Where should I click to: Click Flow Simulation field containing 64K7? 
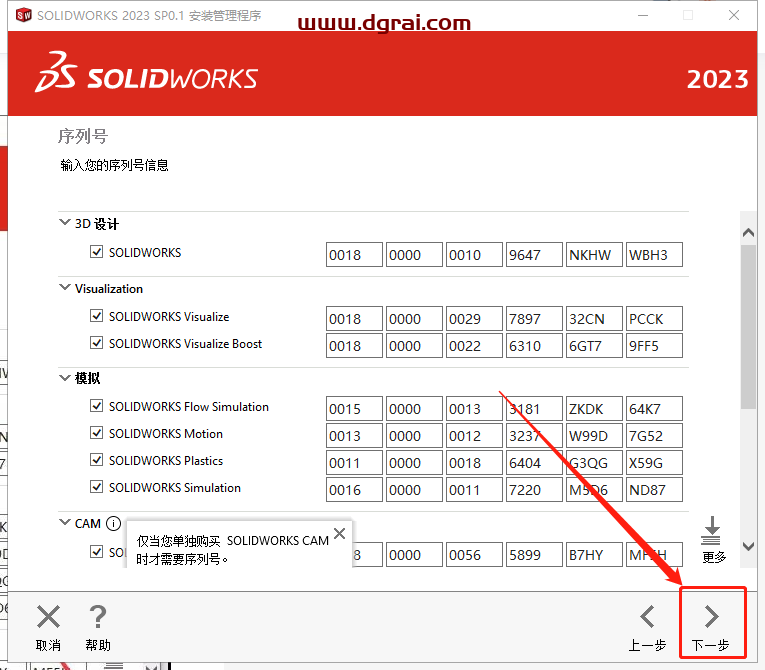[x=654, y=408]
